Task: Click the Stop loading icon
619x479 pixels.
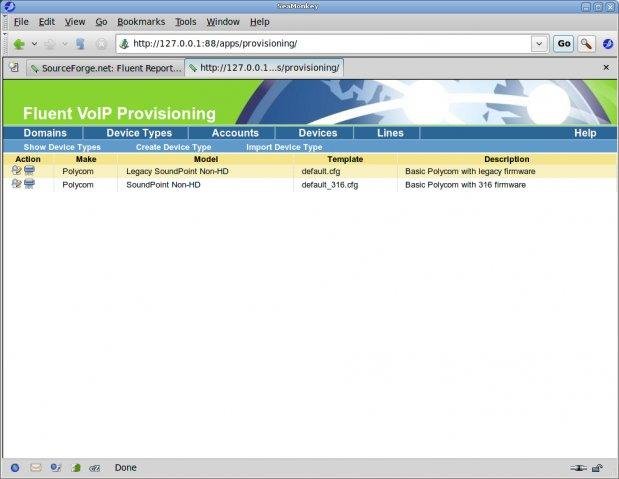Action: [101, 44]
